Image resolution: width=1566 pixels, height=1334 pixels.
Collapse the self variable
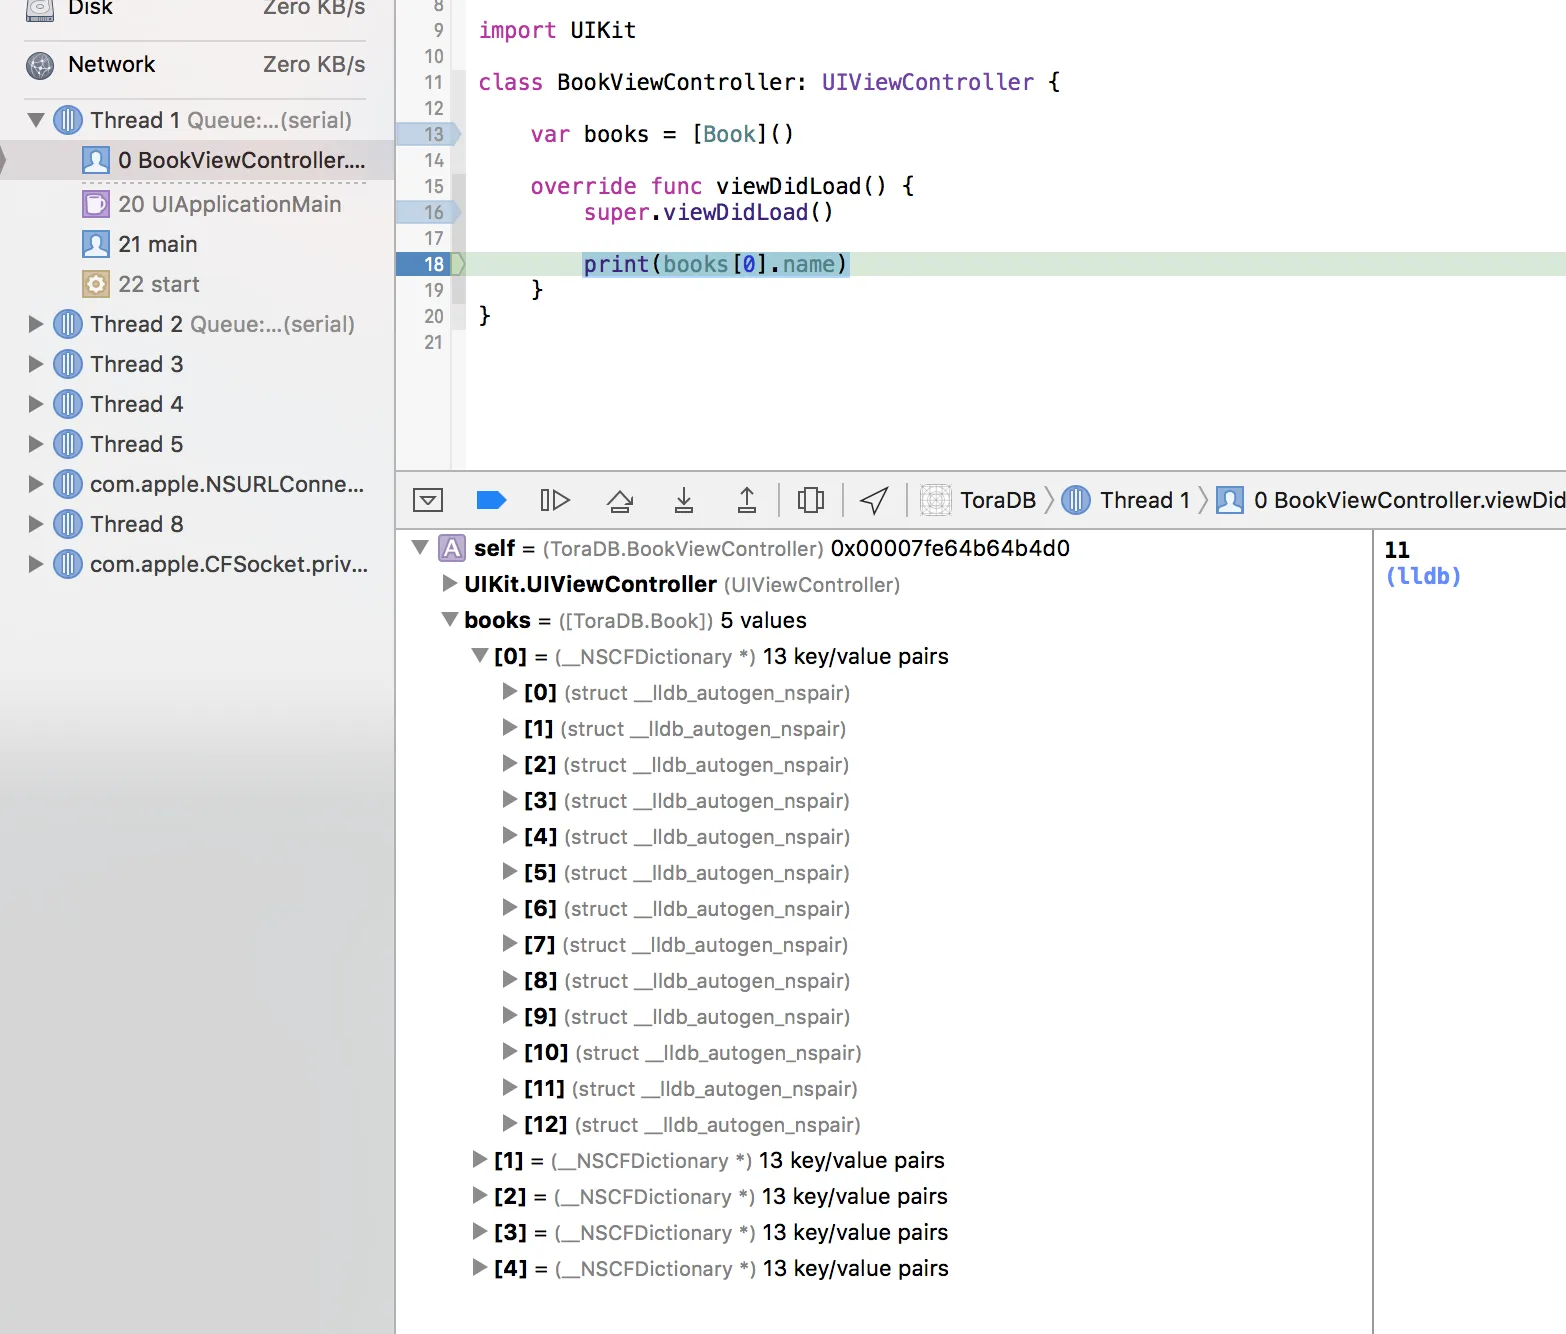[x=420, y=548]
